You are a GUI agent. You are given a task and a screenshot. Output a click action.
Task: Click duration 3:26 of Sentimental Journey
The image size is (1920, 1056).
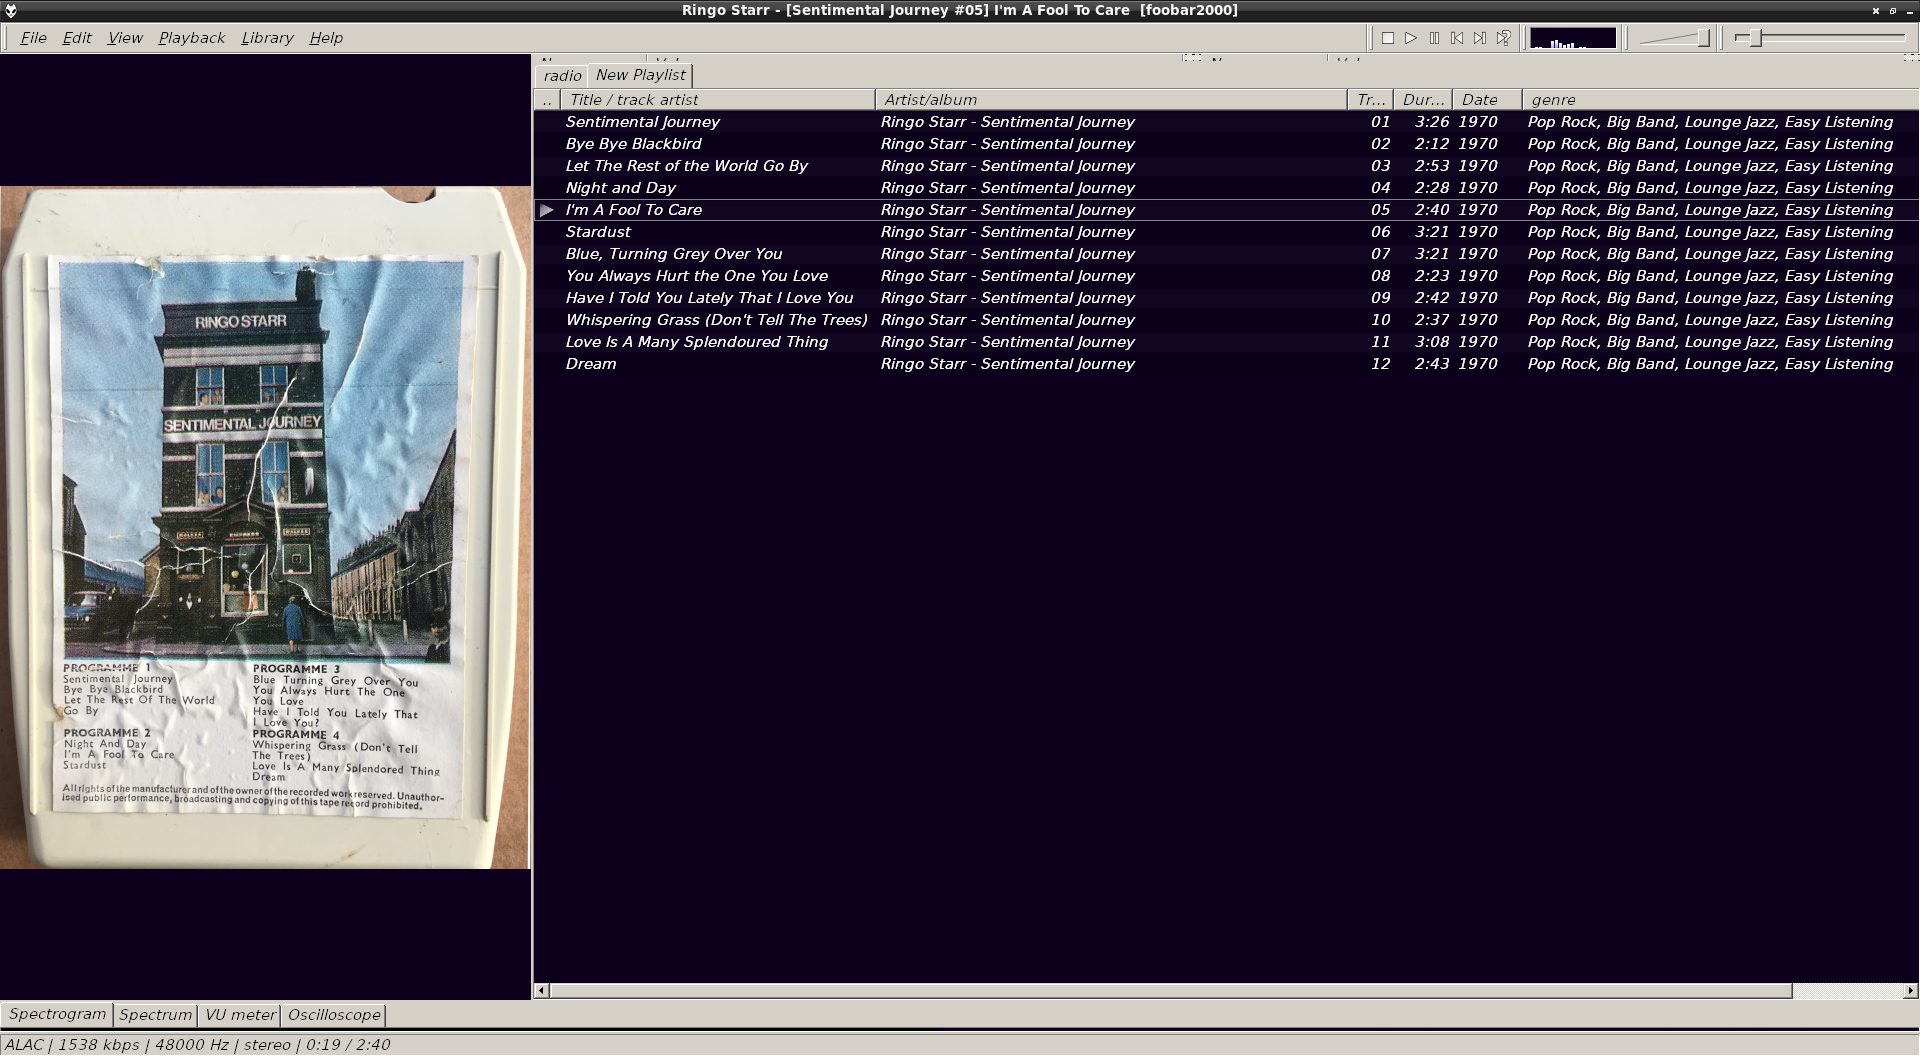pyautogui.click(x=1432, y=122)
